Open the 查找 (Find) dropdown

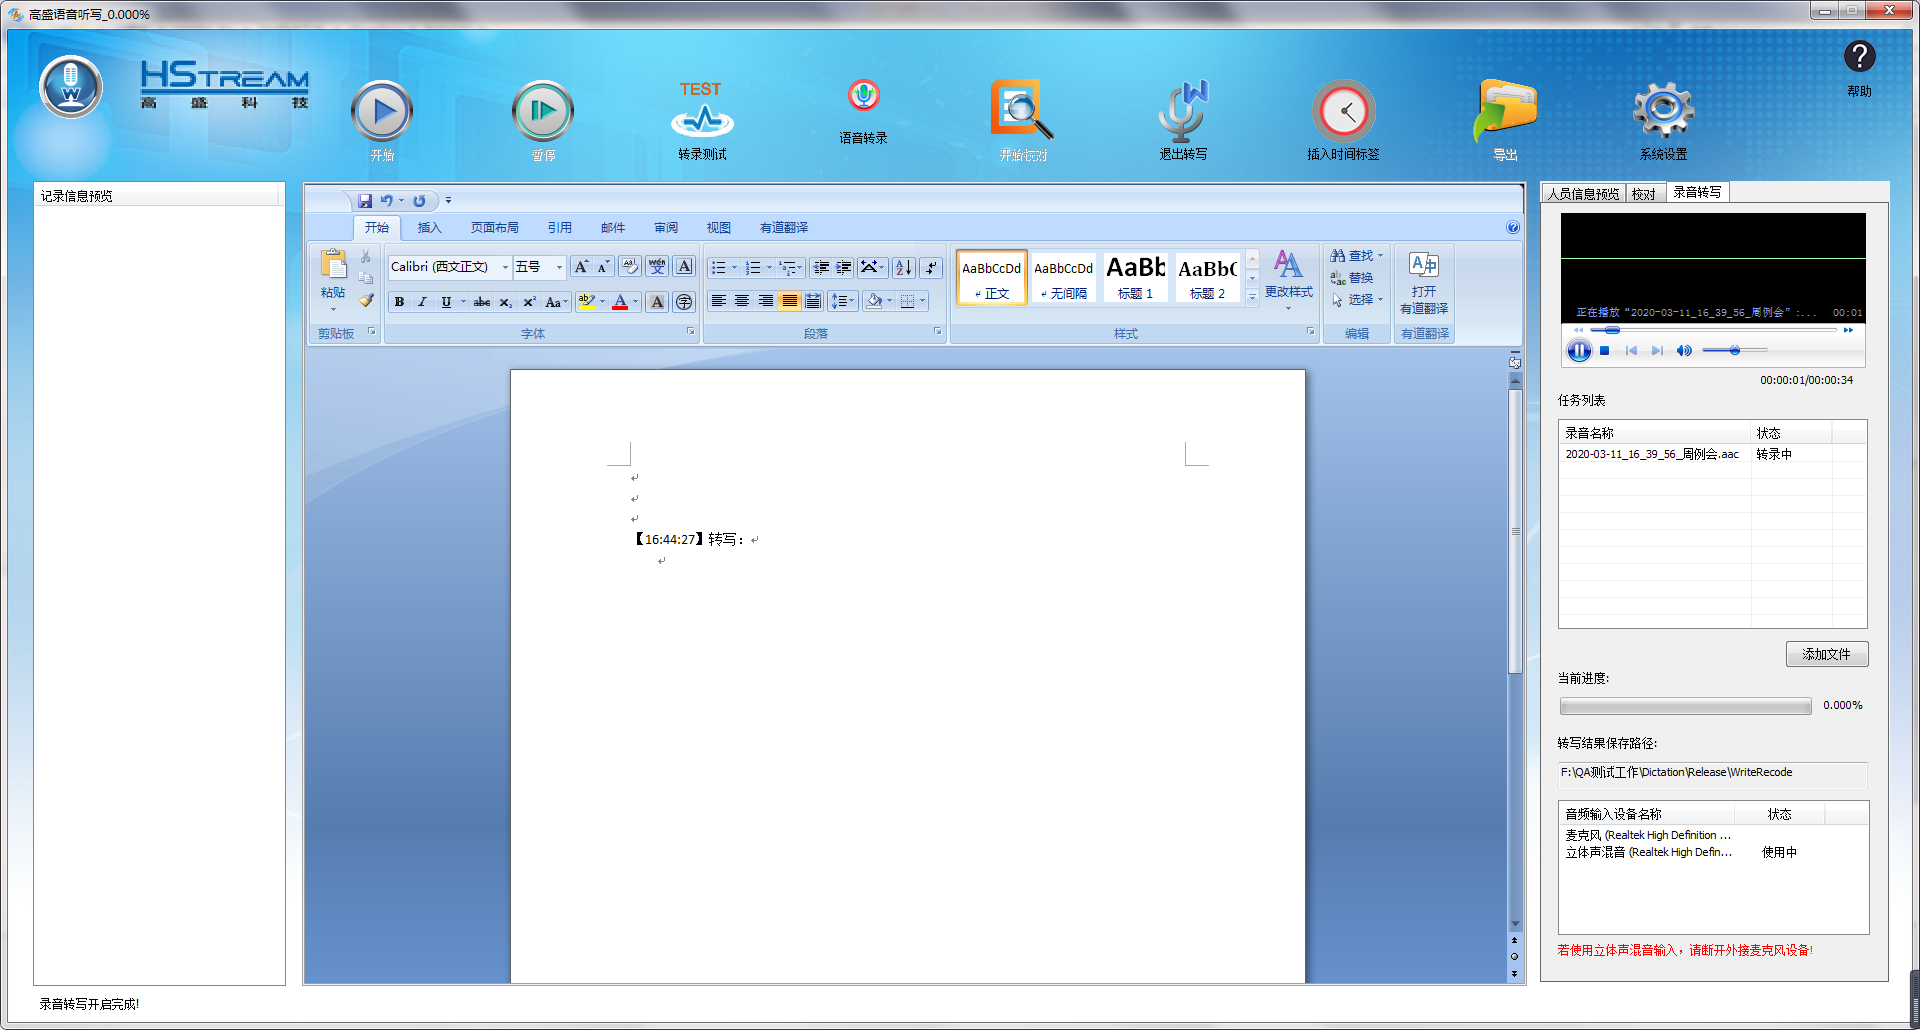pyautogui.click(x=1357, y=256)
